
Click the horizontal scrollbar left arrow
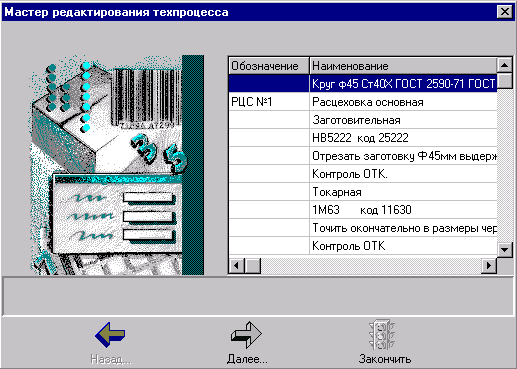tap(237, 266)
